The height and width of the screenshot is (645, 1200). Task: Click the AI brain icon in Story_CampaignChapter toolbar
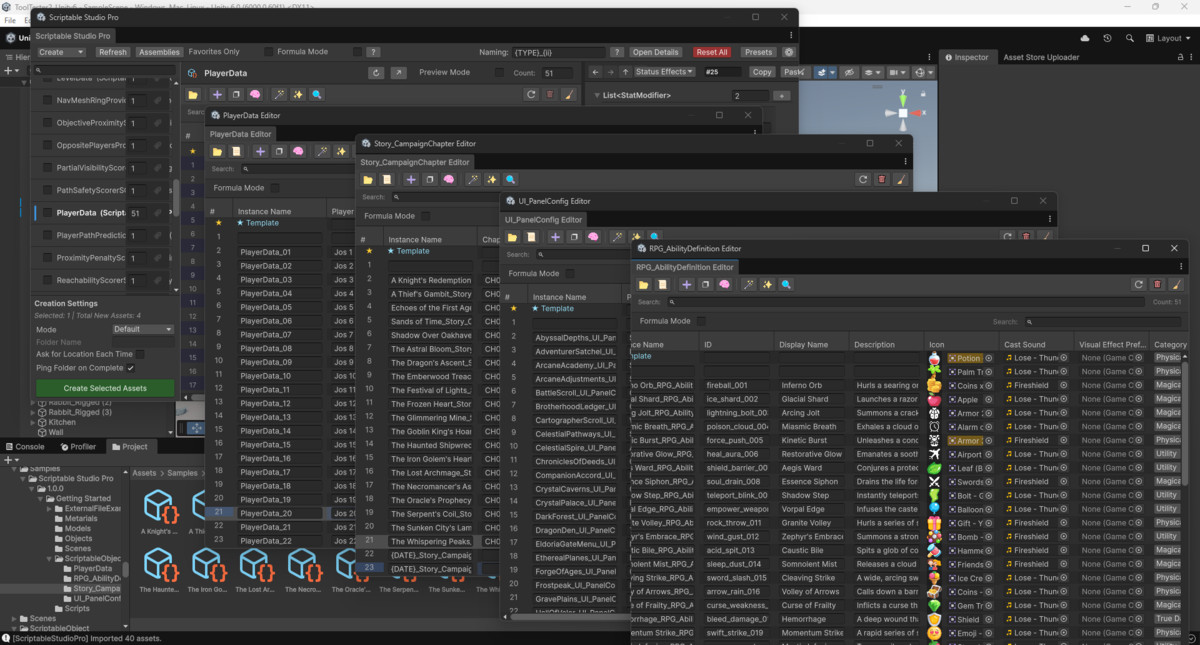coord(448,179)
